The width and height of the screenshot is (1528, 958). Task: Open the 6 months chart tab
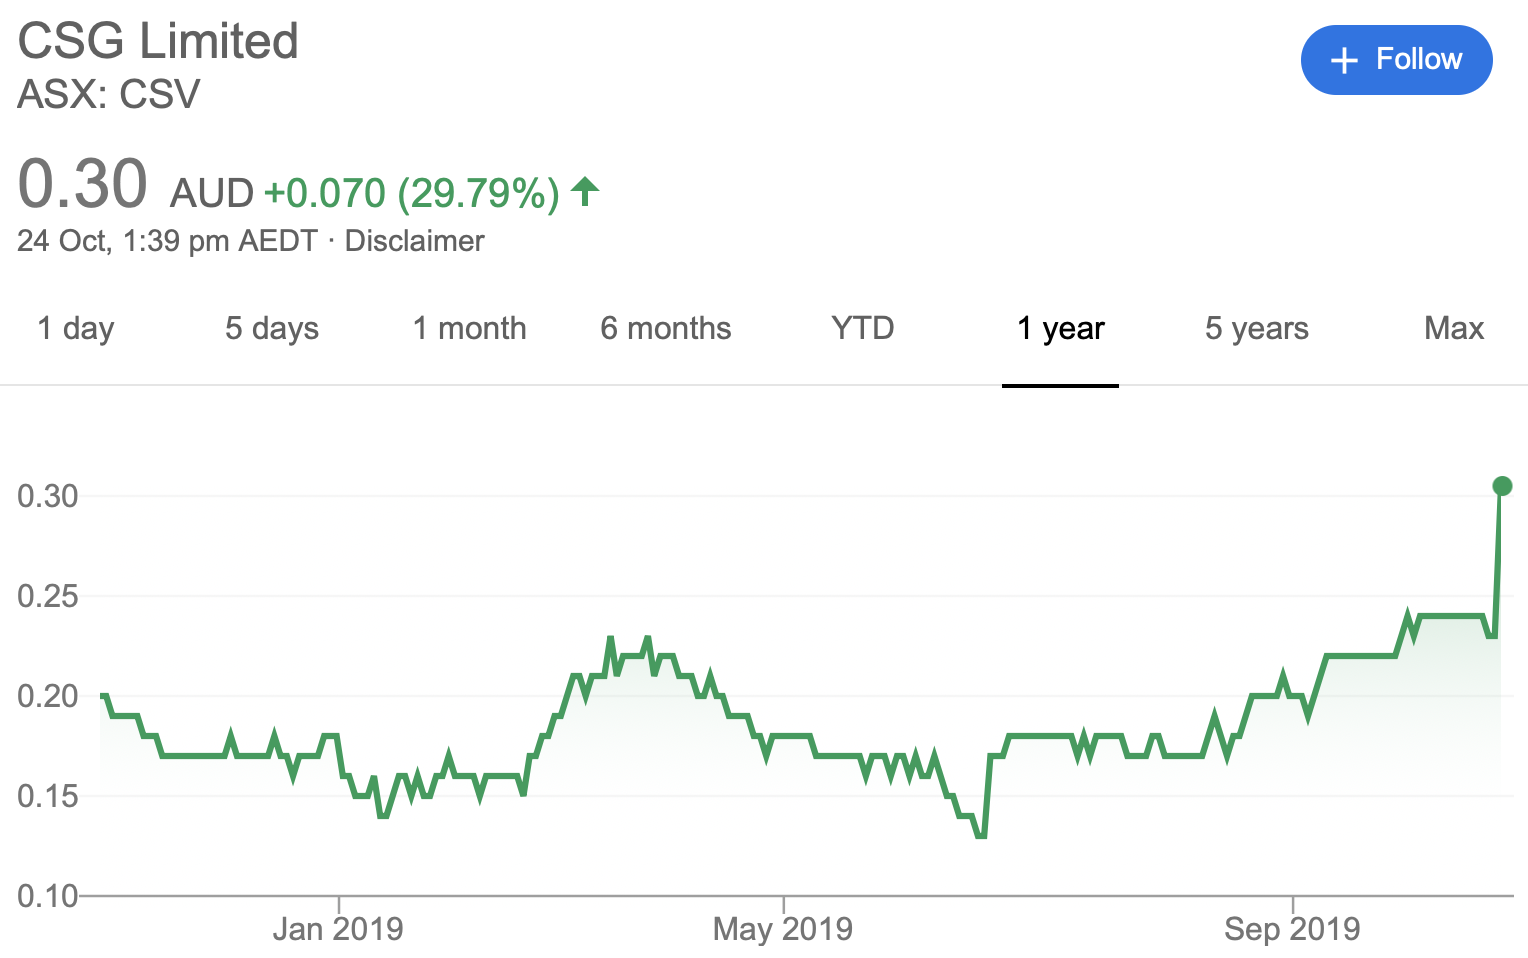(666, 328)
